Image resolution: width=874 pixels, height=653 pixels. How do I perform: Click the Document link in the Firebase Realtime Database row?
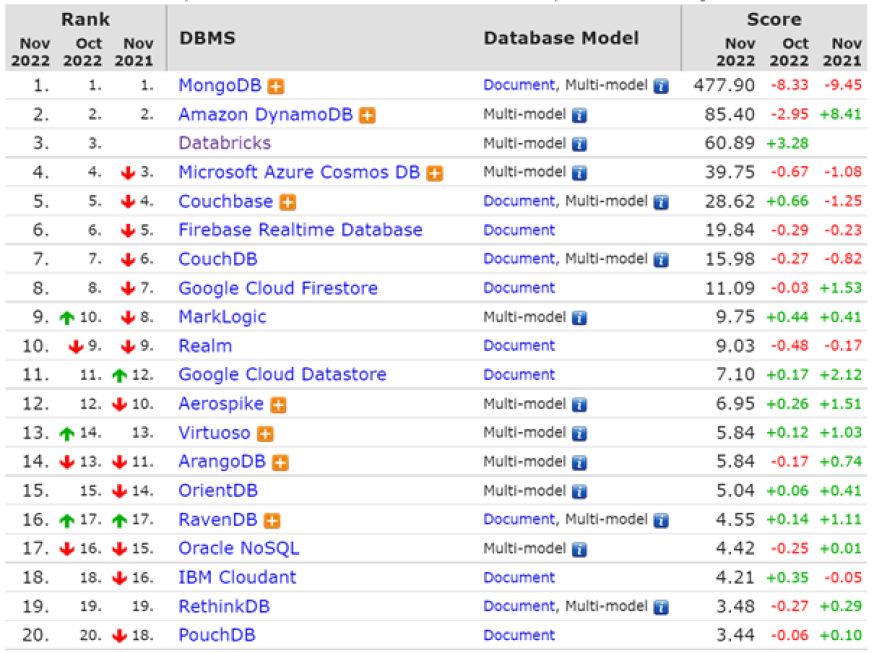point(519,230)
